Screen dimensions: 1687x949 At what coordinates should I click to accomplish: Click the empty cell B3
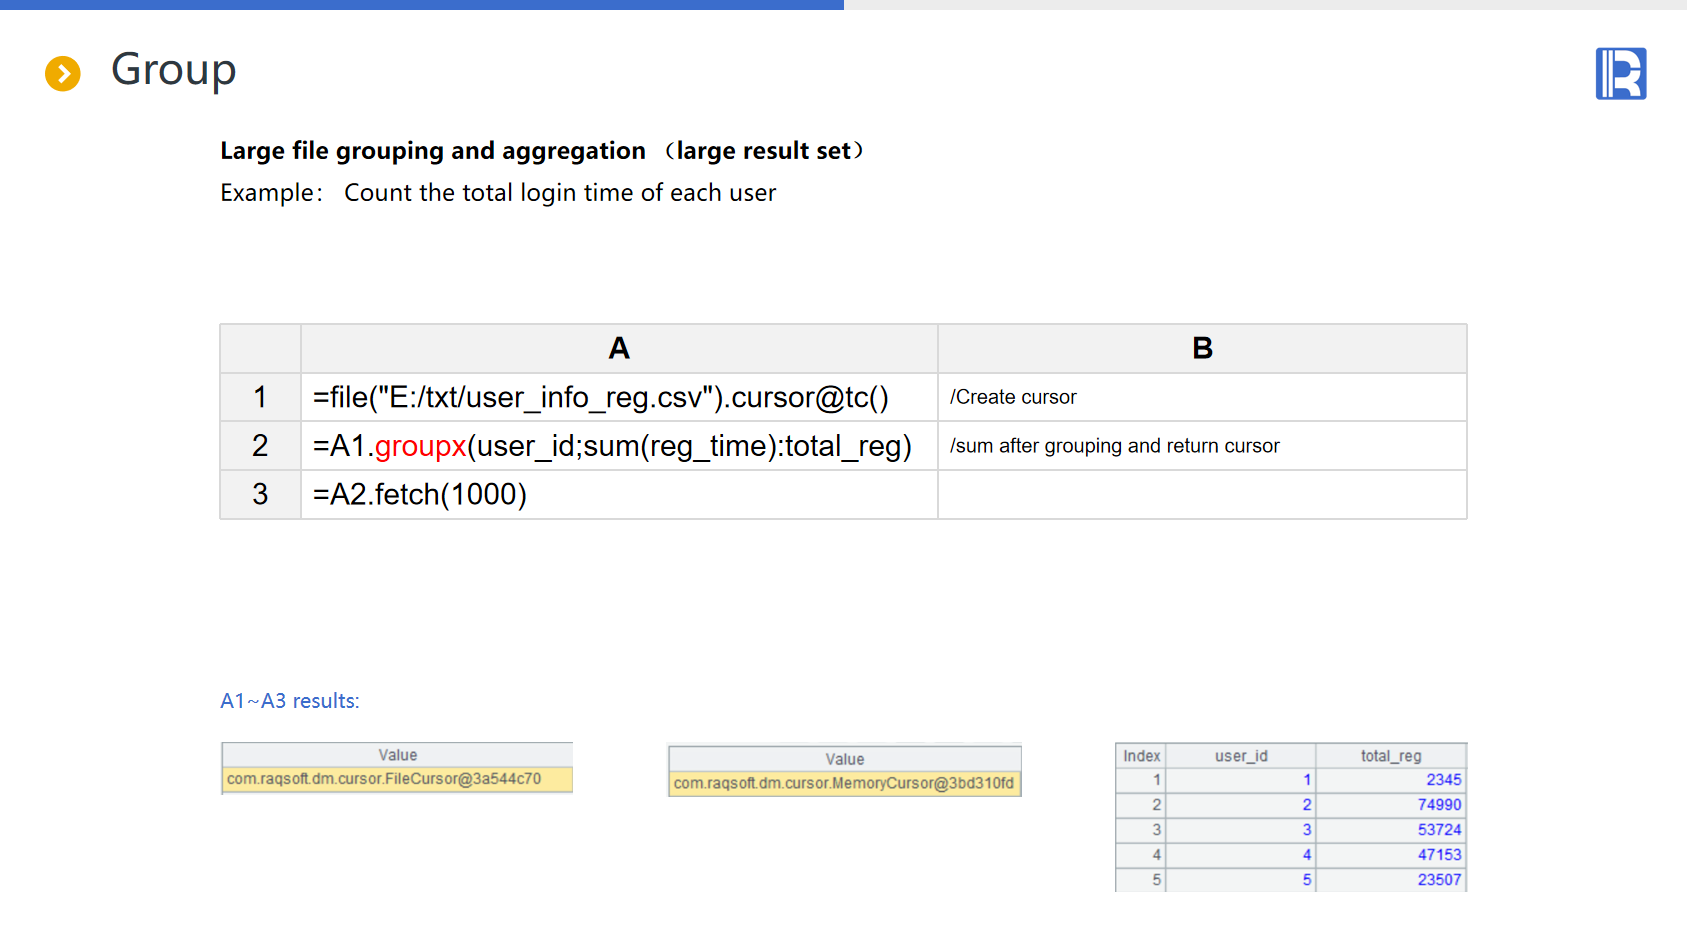[1202, 494]
